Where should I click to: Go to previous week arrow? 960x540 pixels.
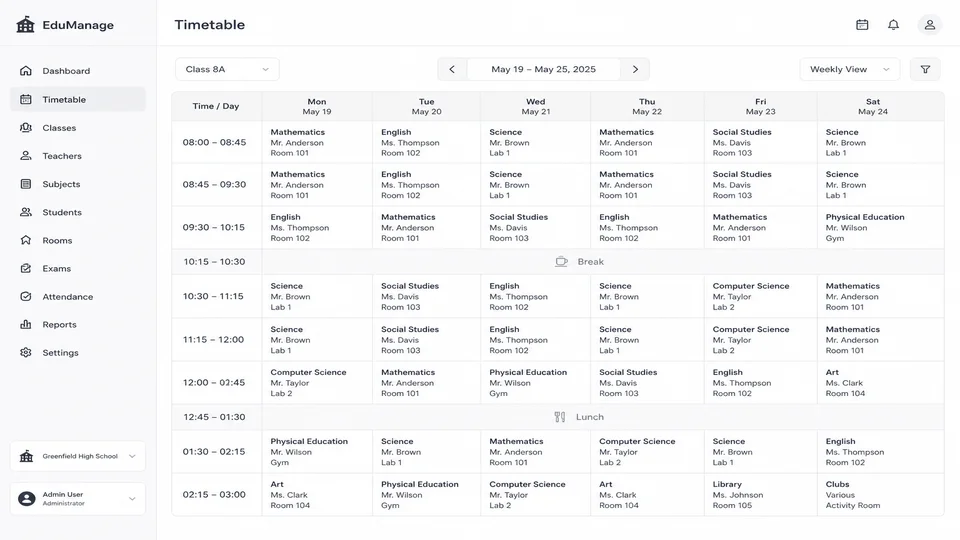coord(452,69)
